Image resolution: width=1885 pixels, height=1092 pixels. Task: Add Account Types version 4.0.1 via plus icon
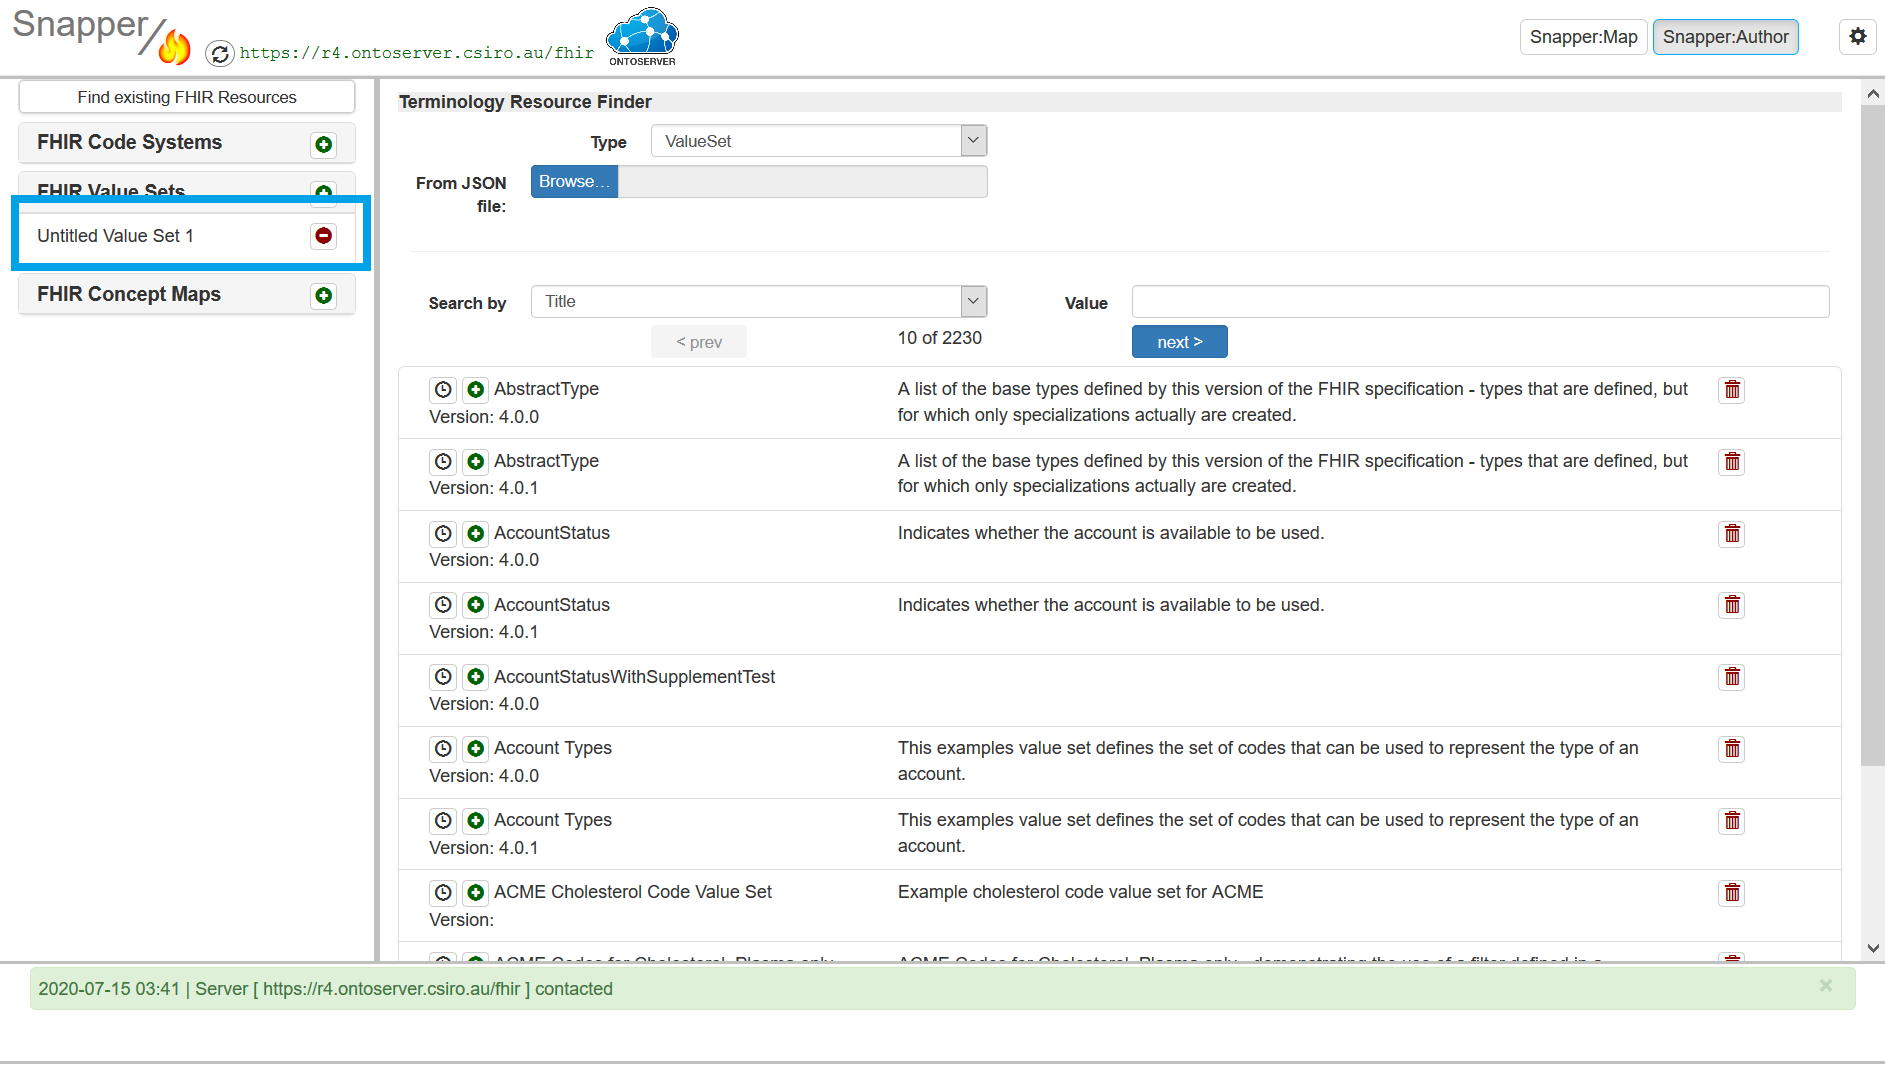(x=476, y=821)
